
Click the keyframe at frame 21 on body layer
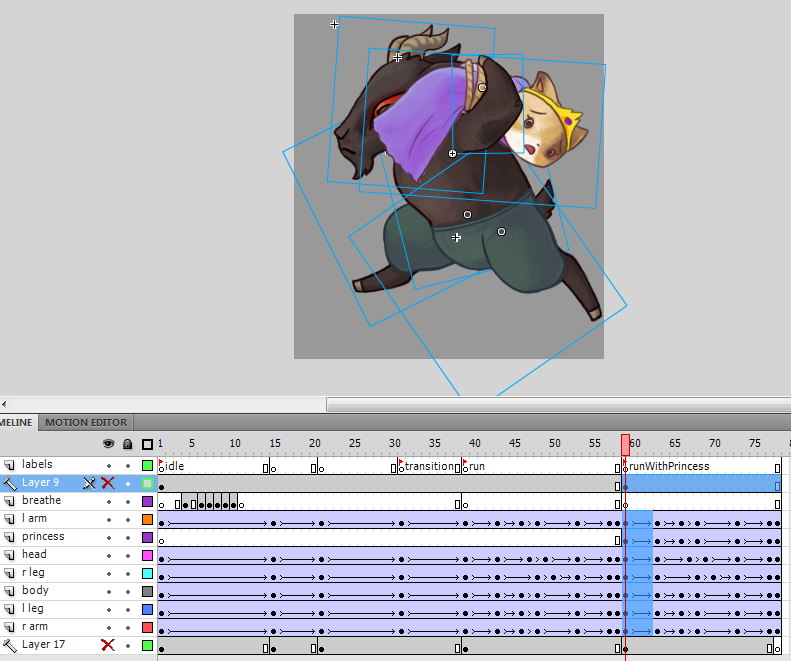(x=321, y=596)
